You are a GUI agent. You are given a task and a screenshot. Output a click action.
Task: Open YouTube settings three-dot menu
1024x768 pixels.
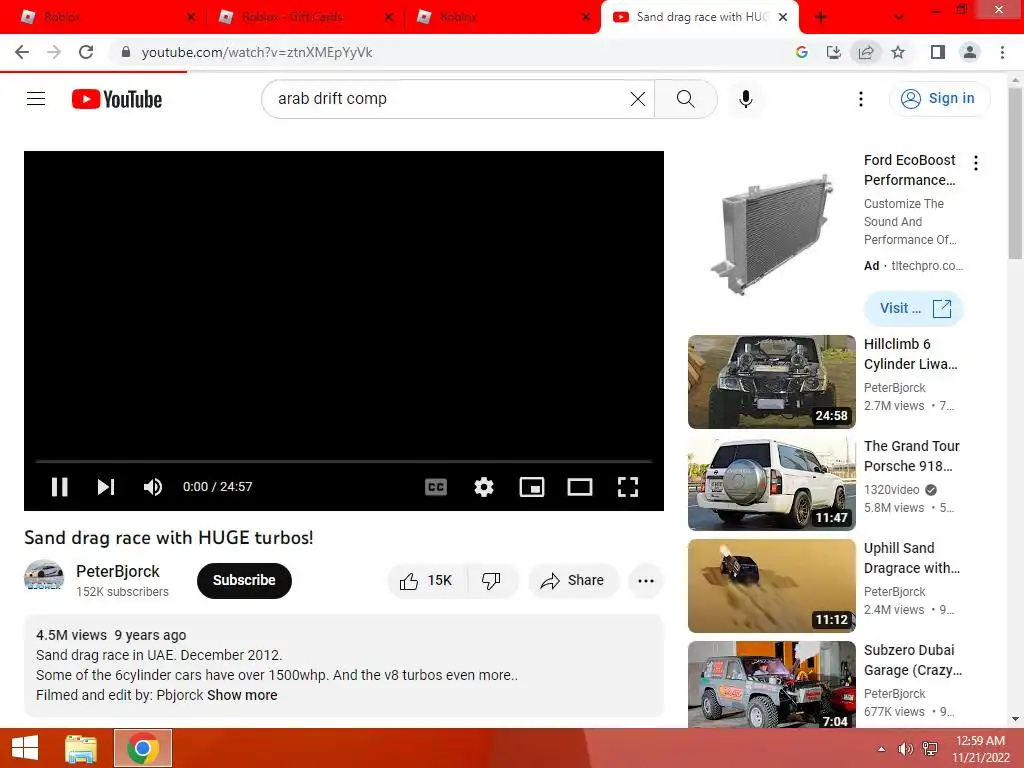tap(861, 99)
